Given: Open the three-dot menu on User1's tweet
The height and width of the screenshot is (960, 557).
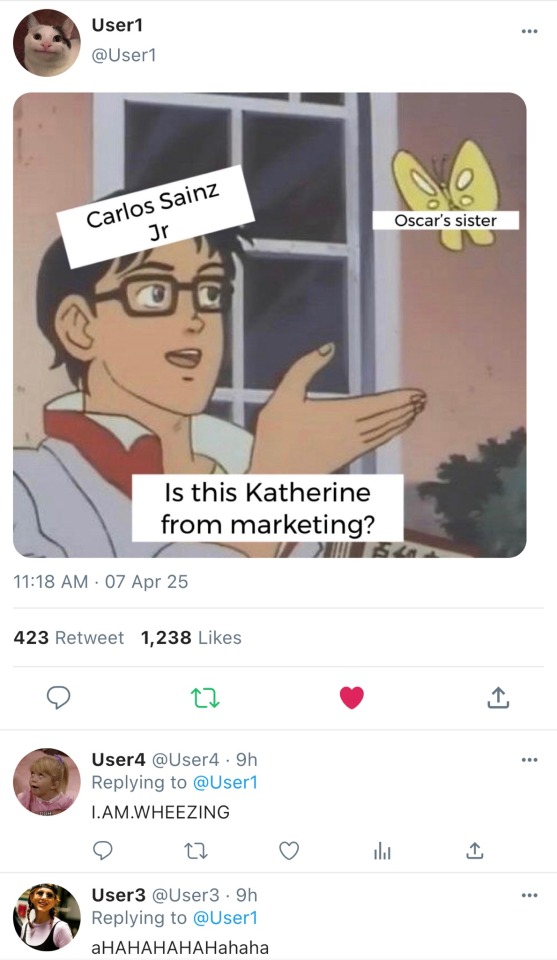Looking at the screenshot, I should pos(529,31).
